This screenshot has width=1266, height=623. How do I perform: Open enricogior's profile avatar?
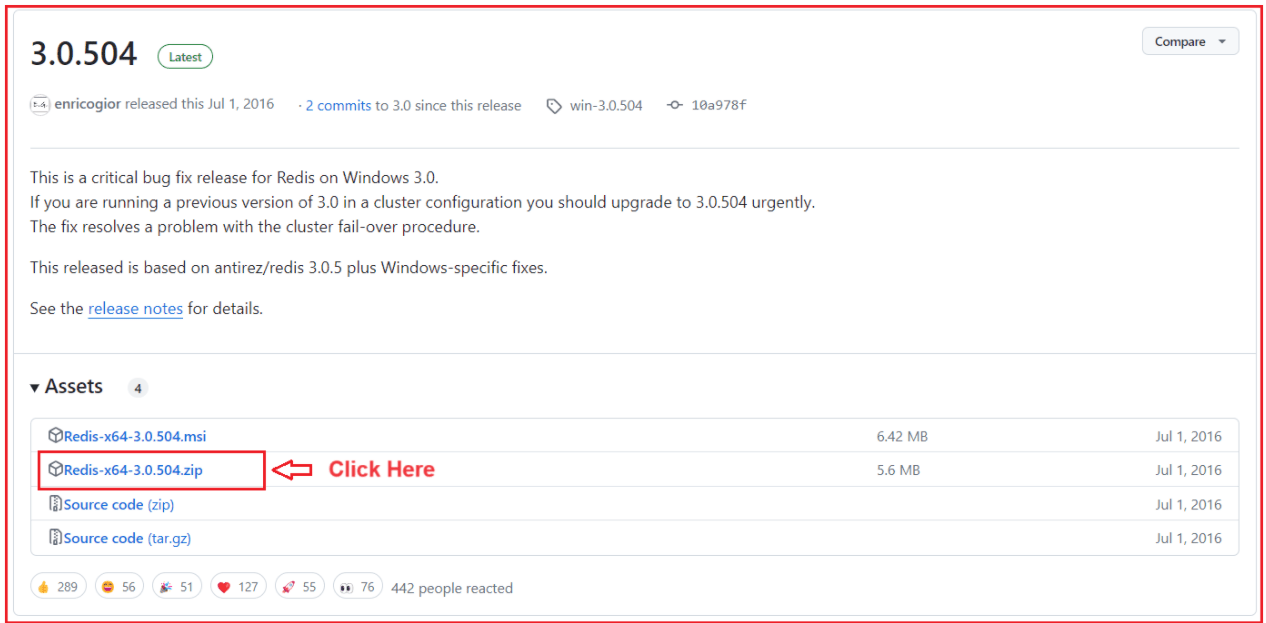[40, 104]
